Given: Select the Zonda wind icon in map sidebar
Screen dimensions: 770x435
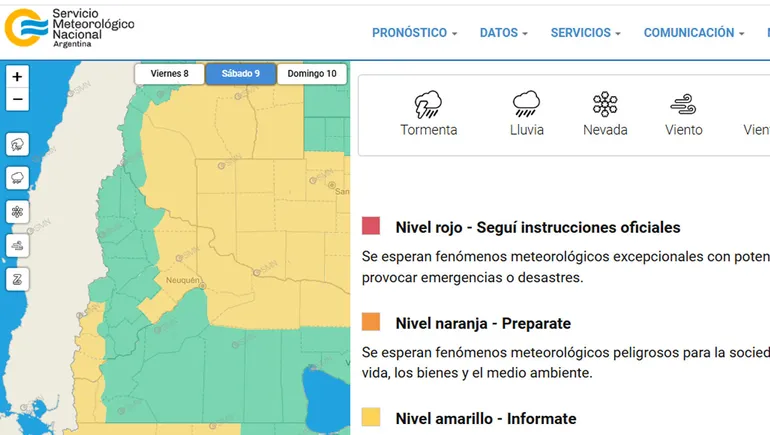Looking at the screenshot, I should point(17,279).
